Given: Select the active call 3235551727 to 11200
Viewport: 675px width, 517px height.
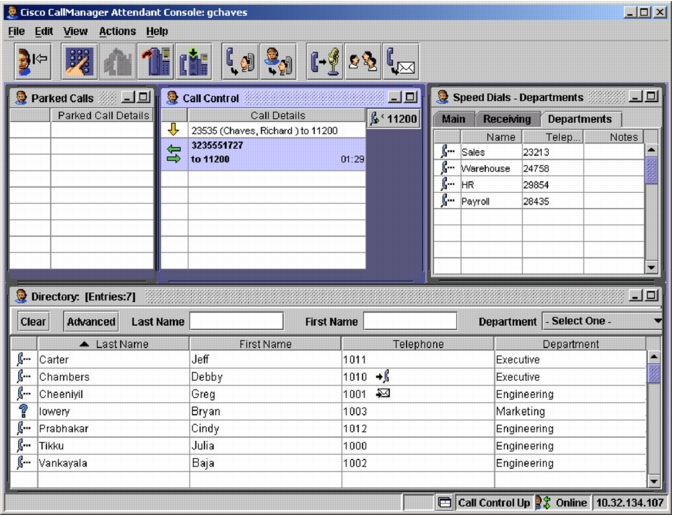Looking at the screenshot, I should point(264,152).
